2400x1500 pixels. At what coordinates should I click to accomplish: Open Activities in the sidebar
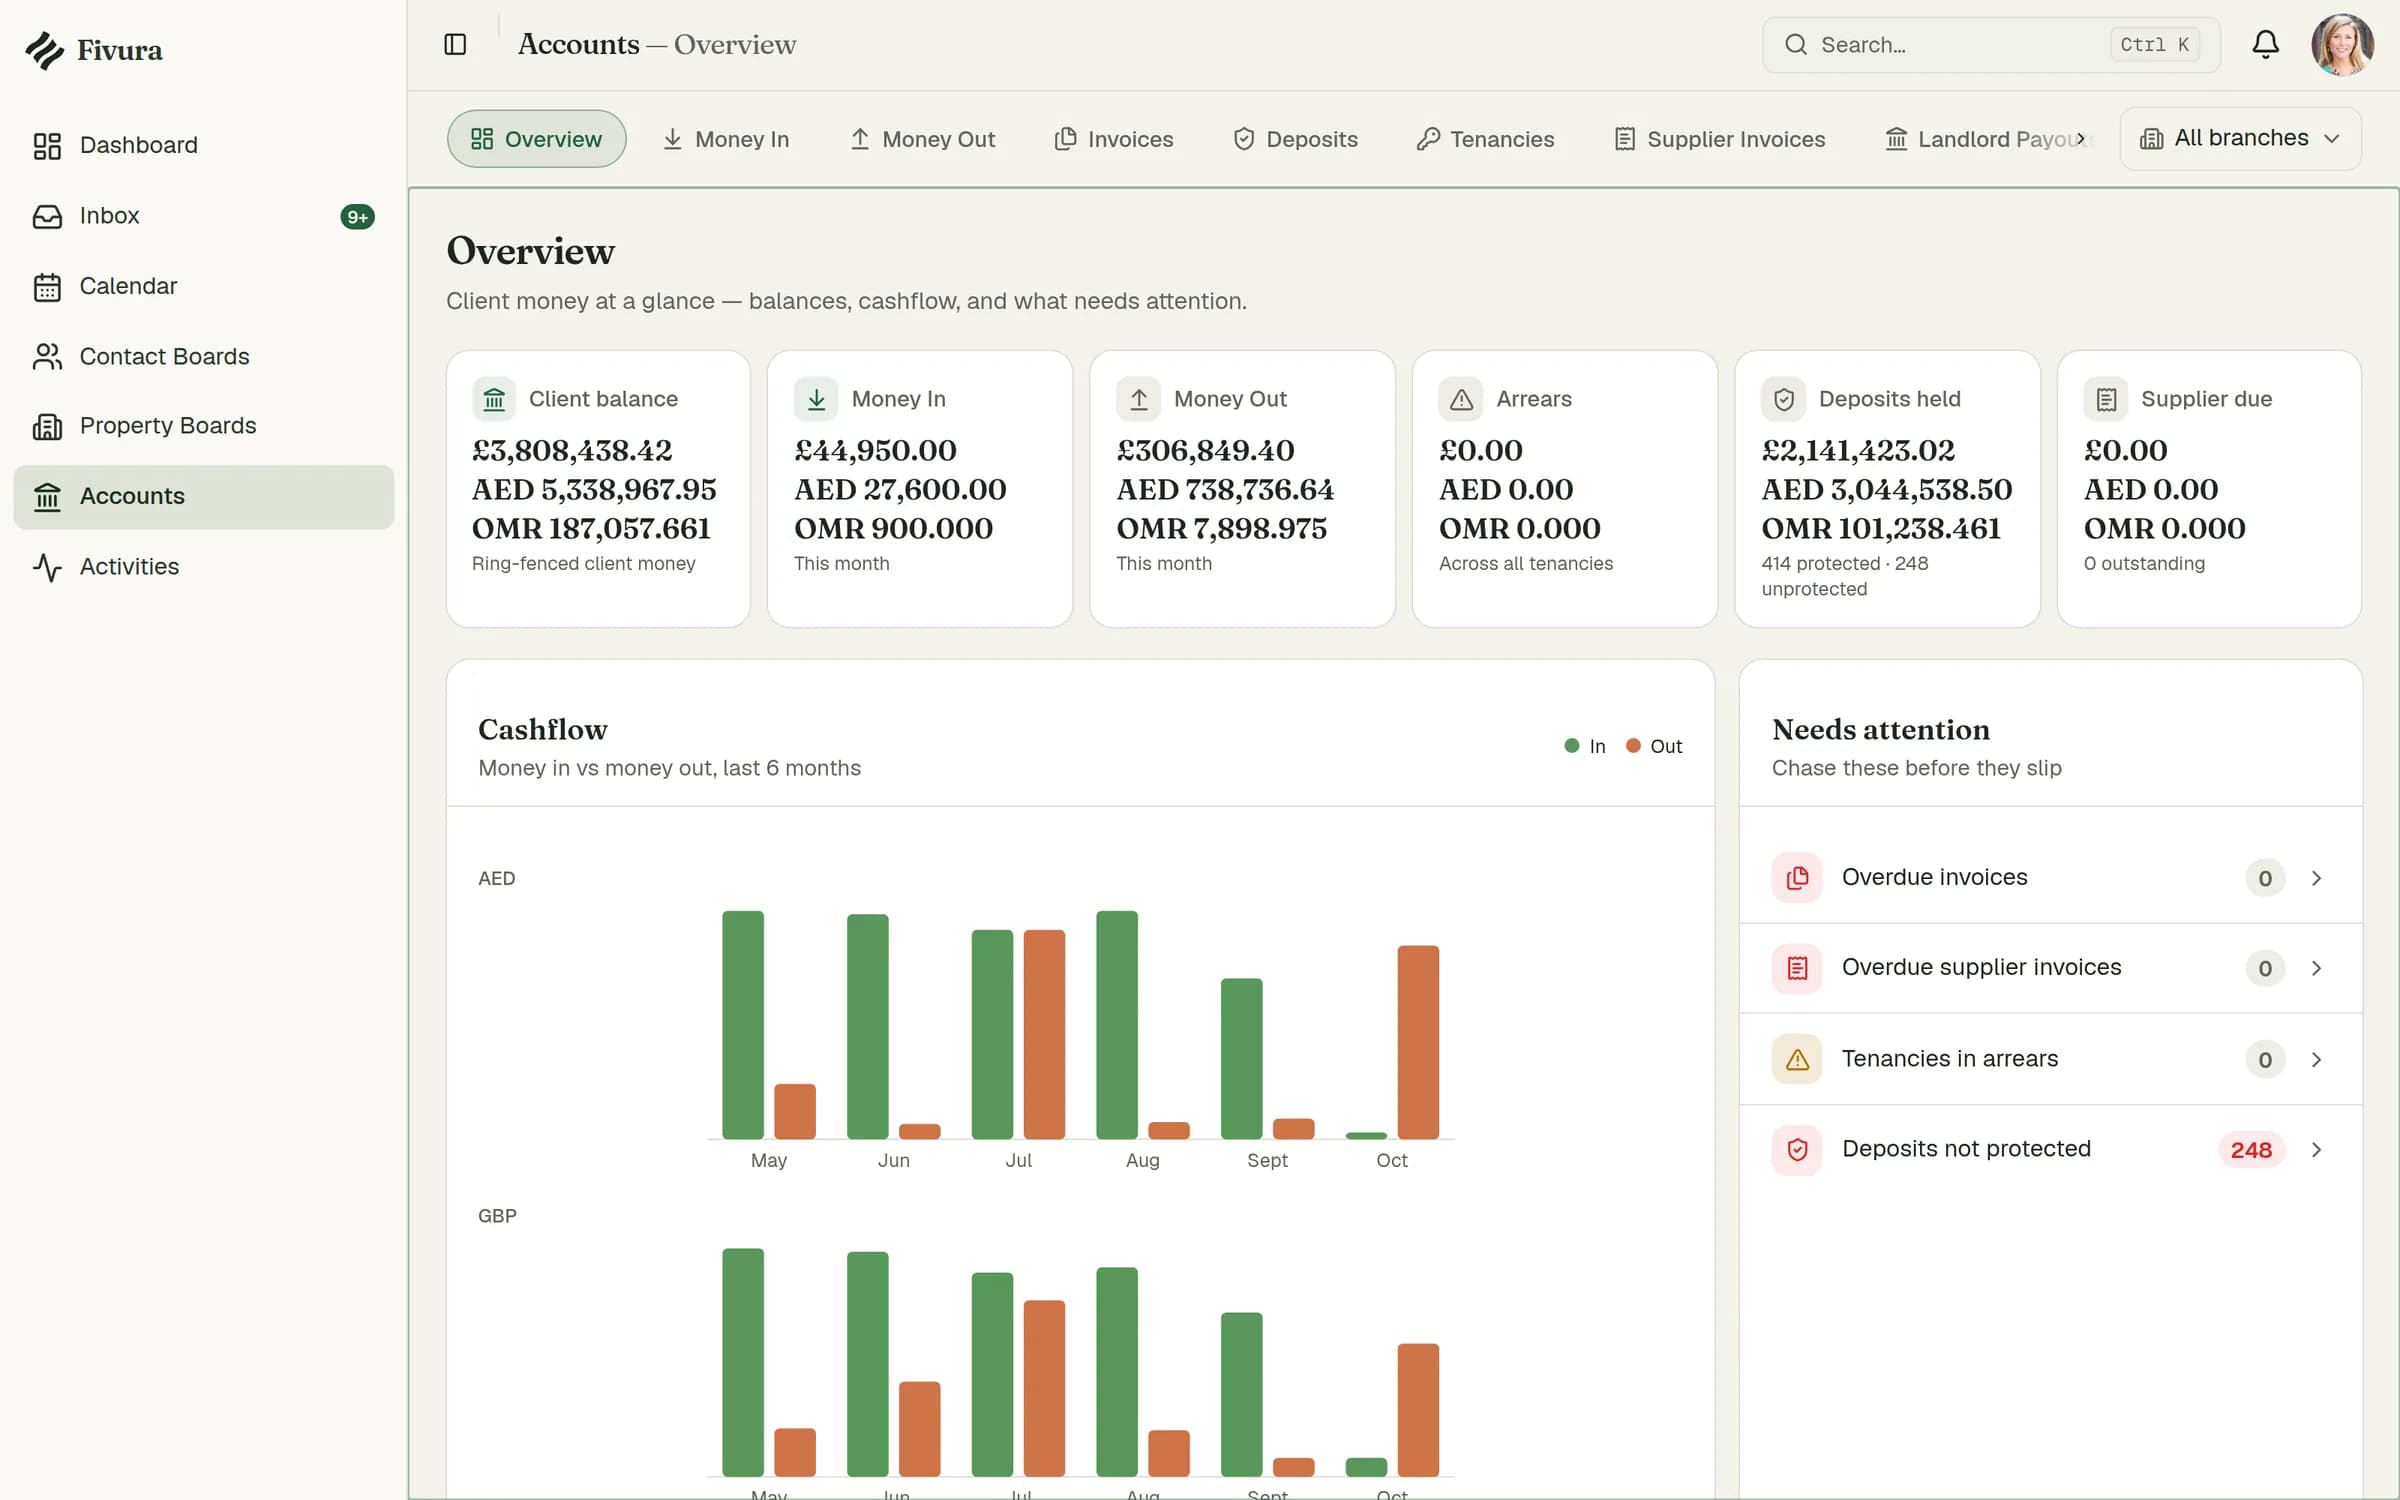(x=204, y=567)
